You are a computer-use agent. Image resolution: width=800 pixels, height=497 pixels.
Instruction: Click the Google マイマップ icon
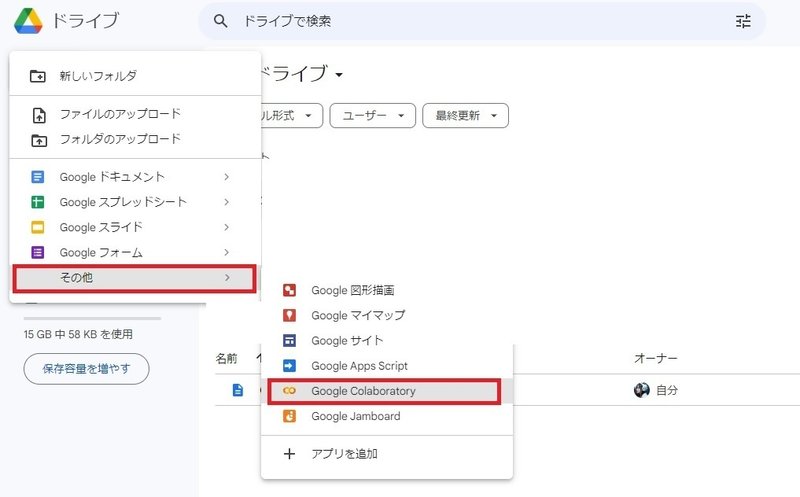(x=289, y=315)
